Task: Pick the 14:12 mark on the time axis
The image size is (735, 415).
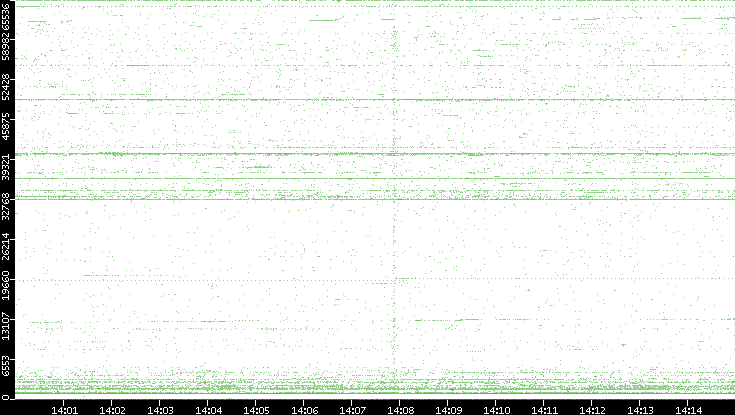Action: pos(592,409)
